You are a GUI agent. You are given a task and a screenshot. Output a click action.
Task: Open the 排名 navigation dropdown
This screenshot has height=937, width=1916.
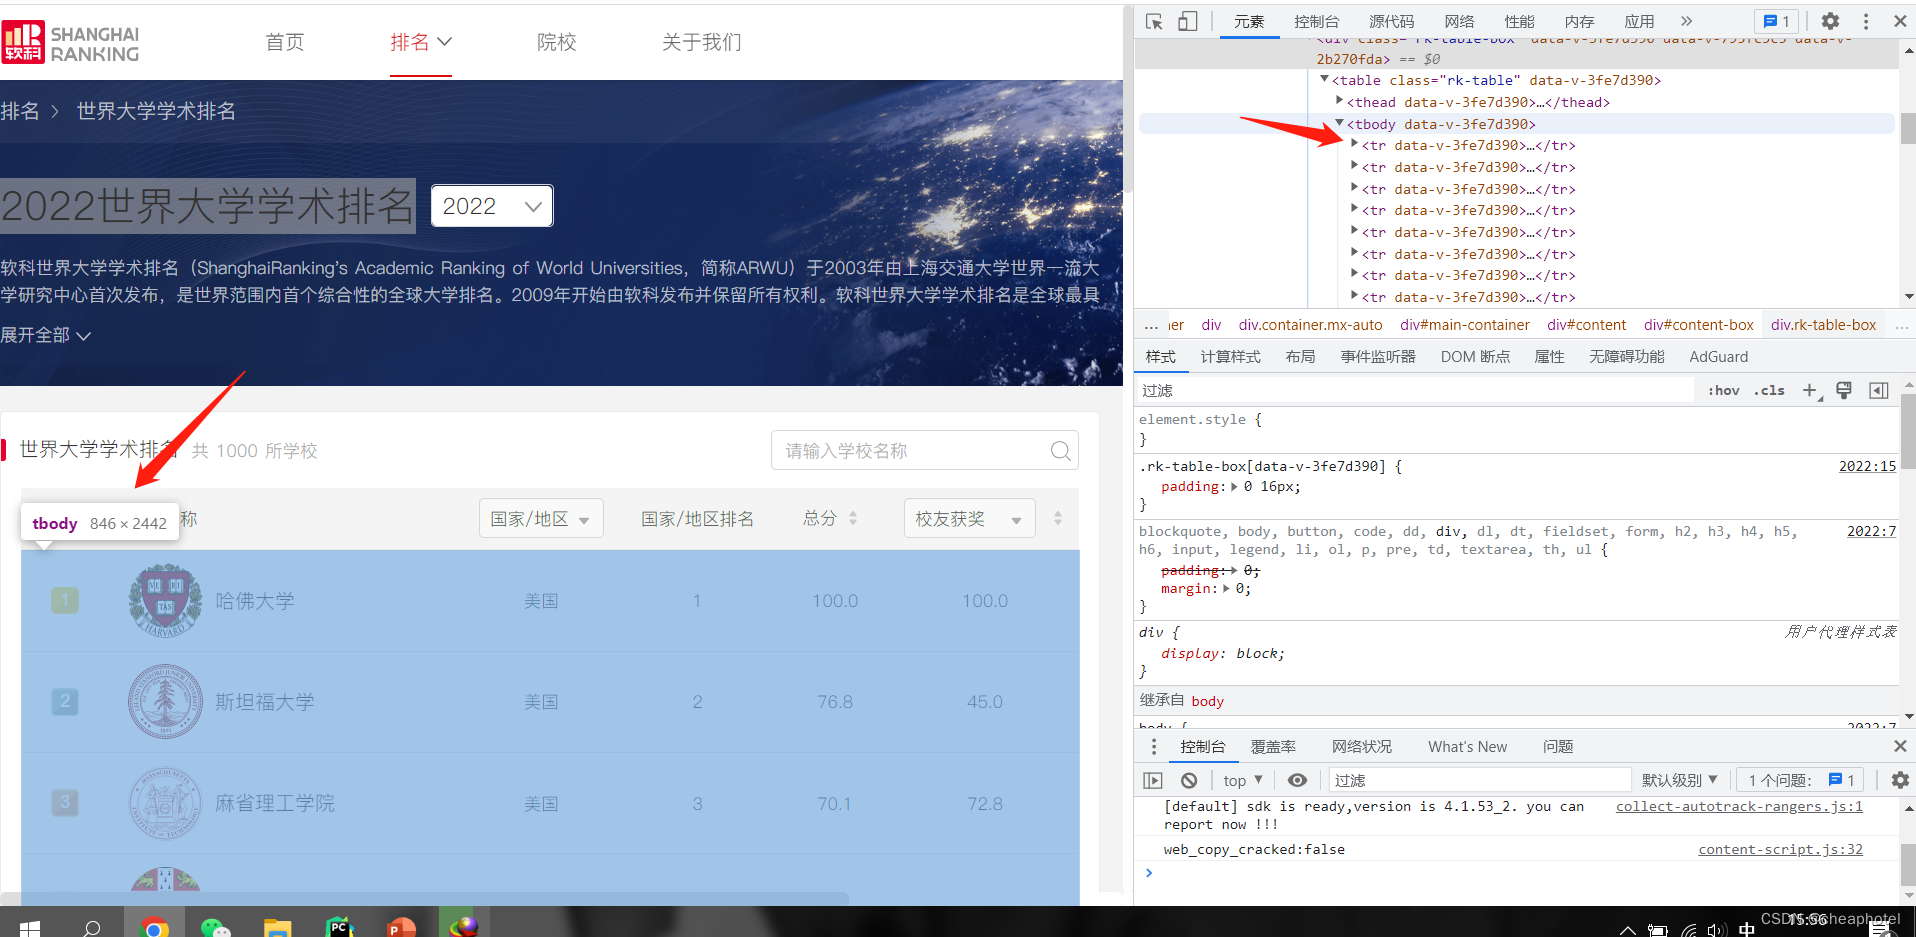[x=421, y=42]
